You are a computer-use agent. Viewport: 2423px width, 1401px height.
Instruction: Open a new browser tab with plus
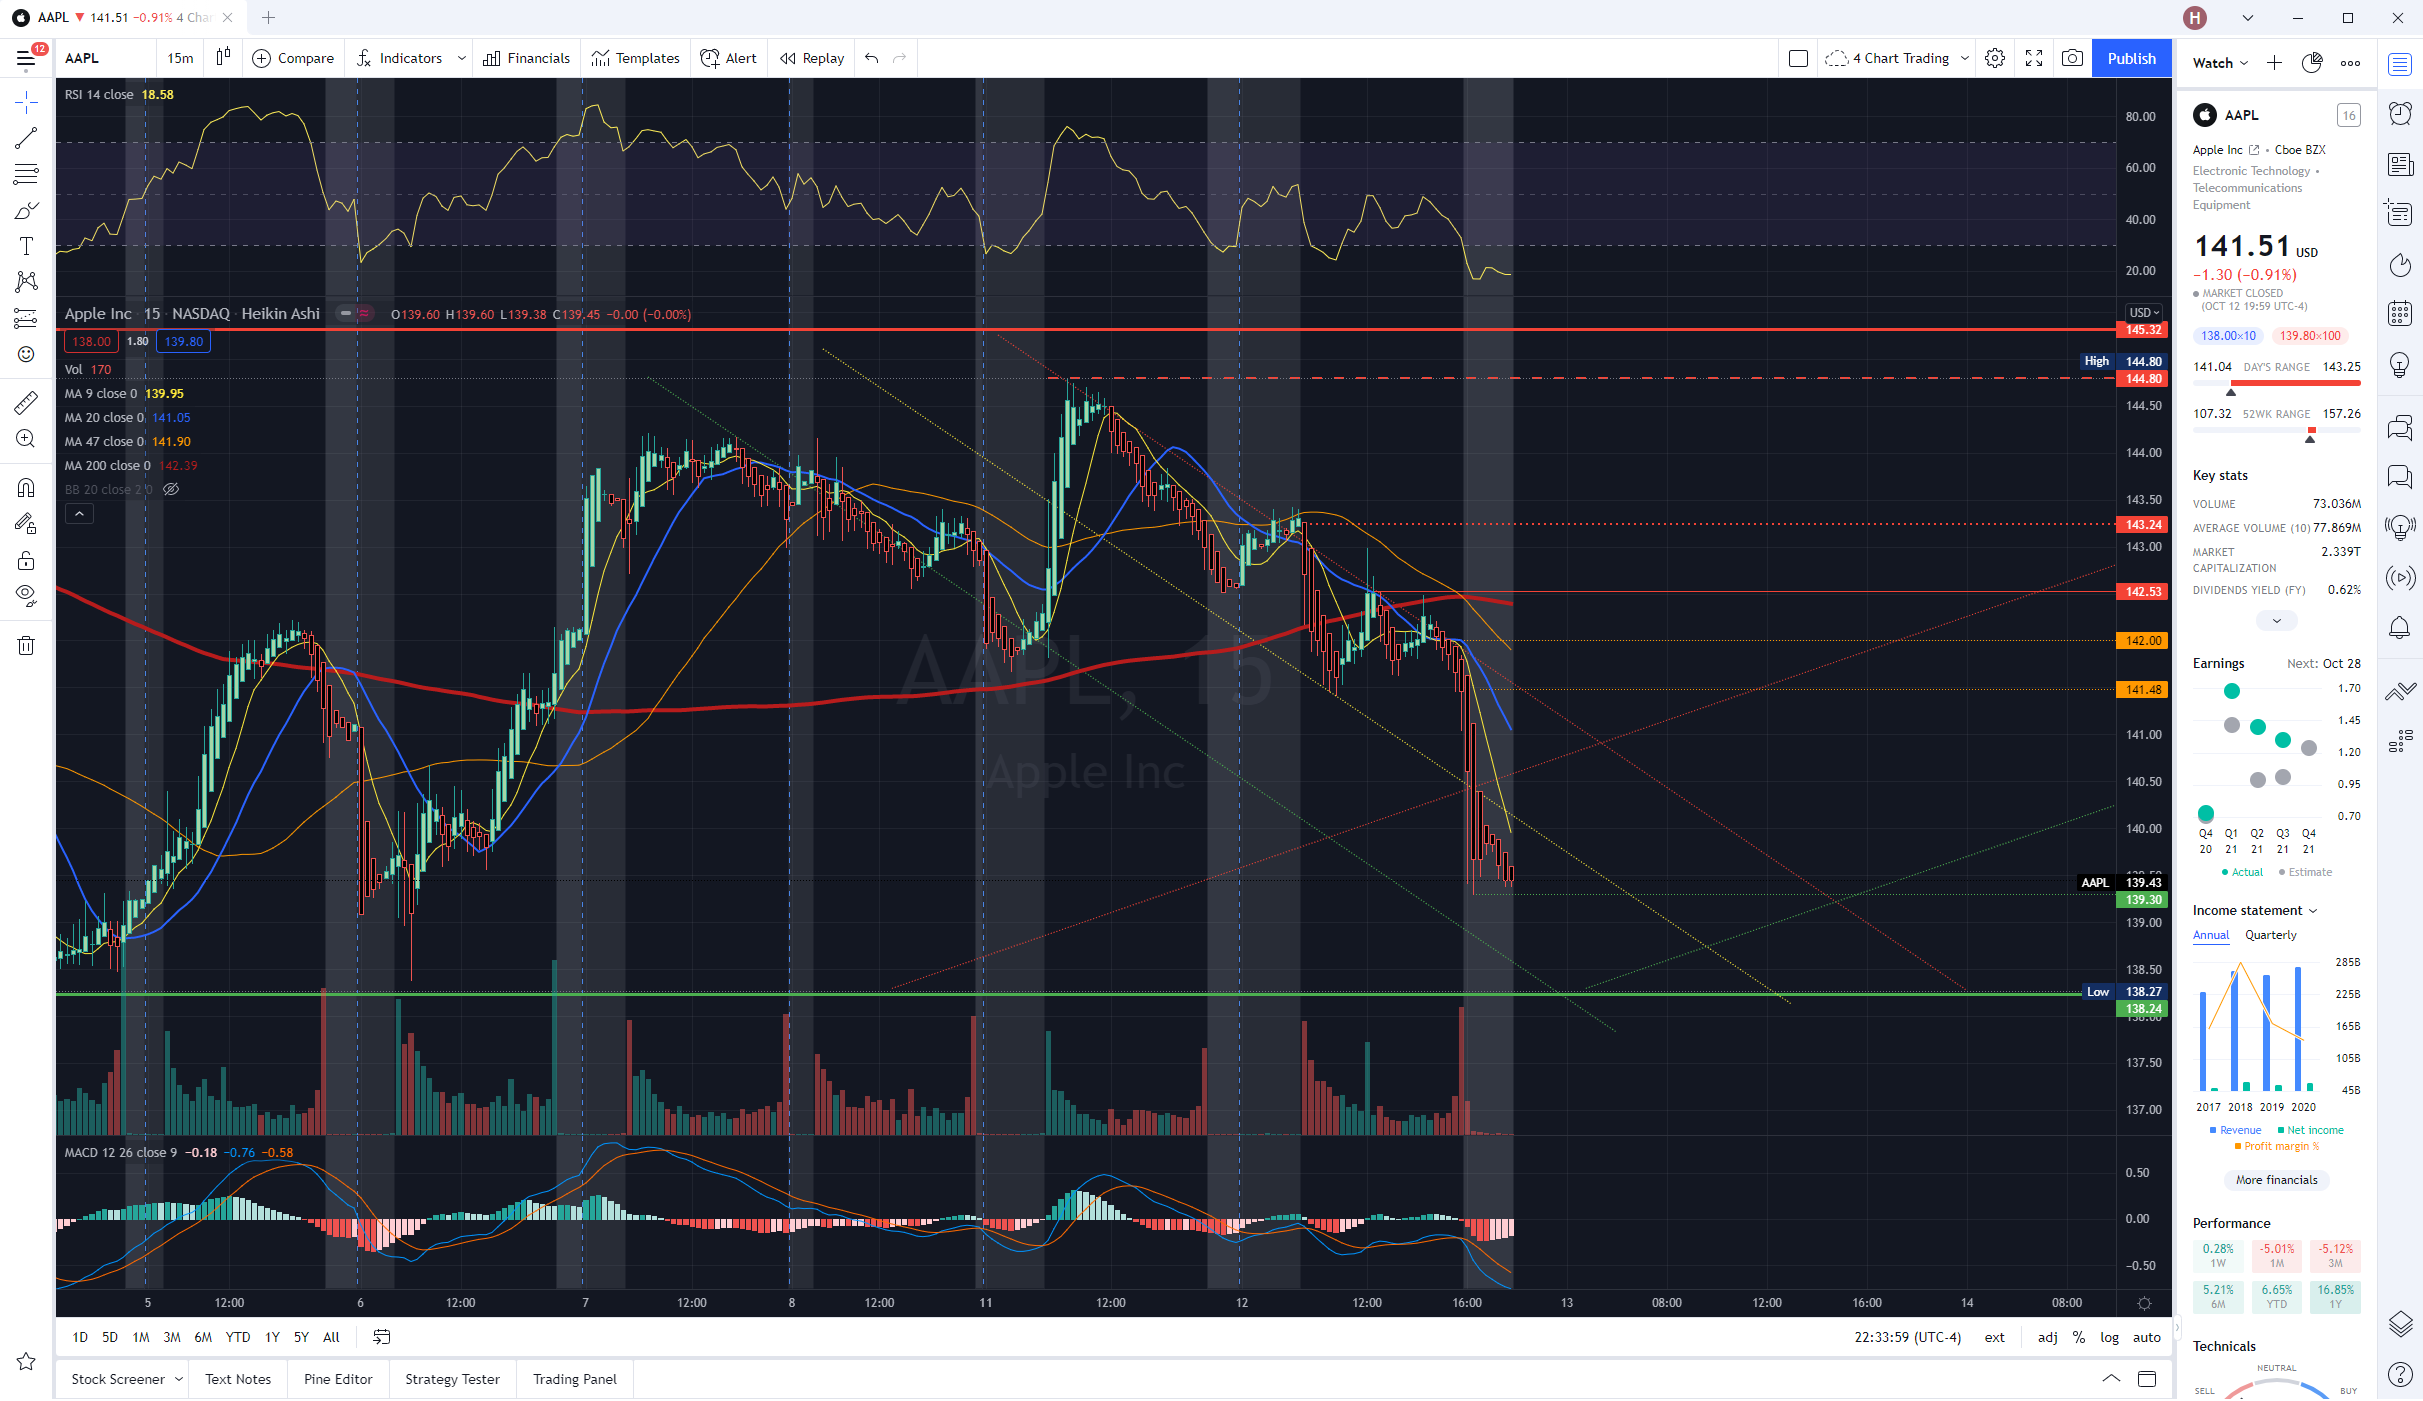268,17
